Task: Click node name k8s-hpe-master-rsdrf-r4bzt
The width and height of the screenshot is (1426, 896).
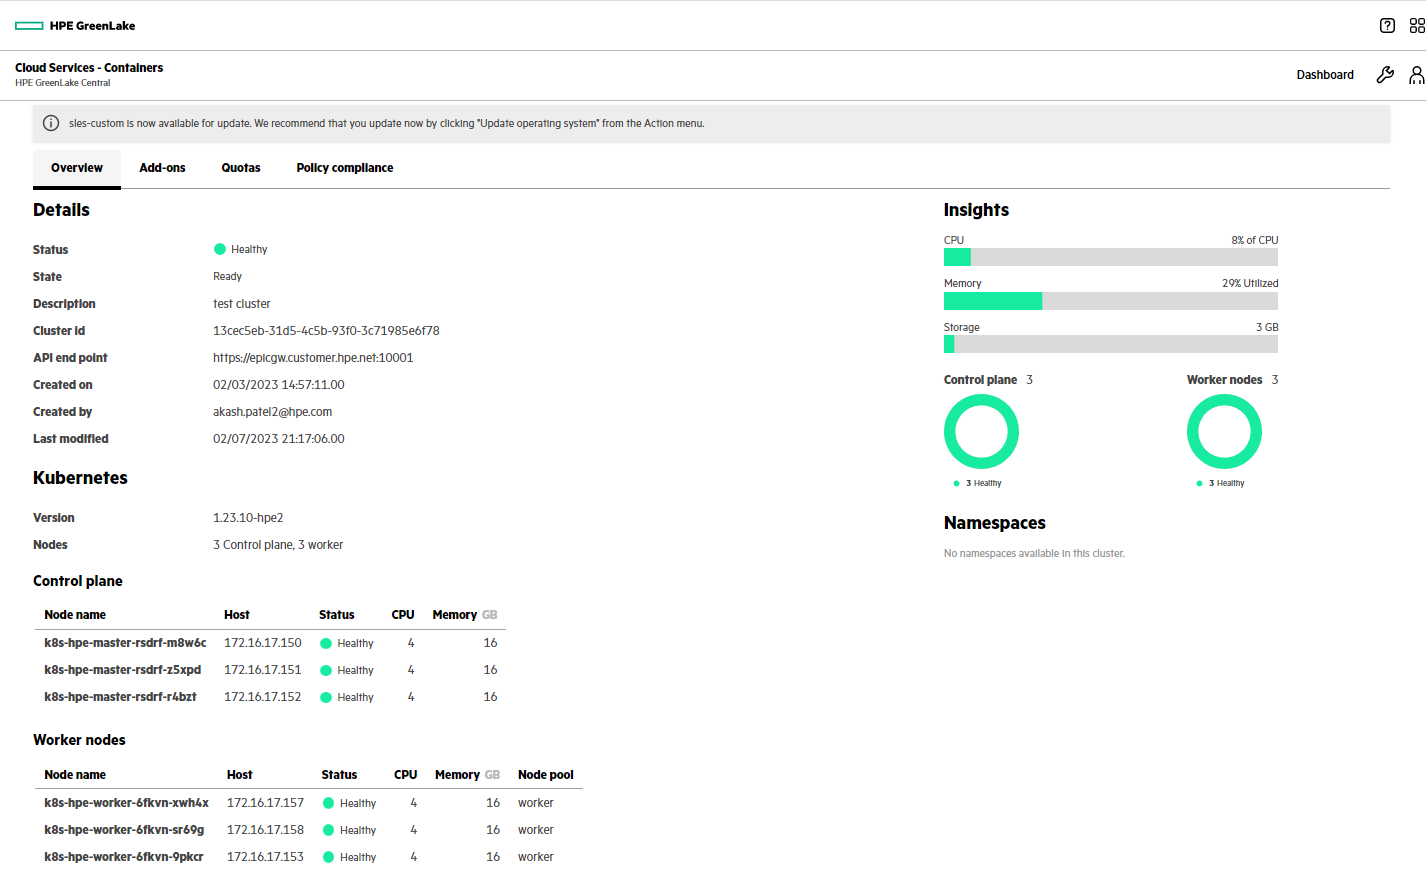Action: pyautogui.click(x=120, y=697)
